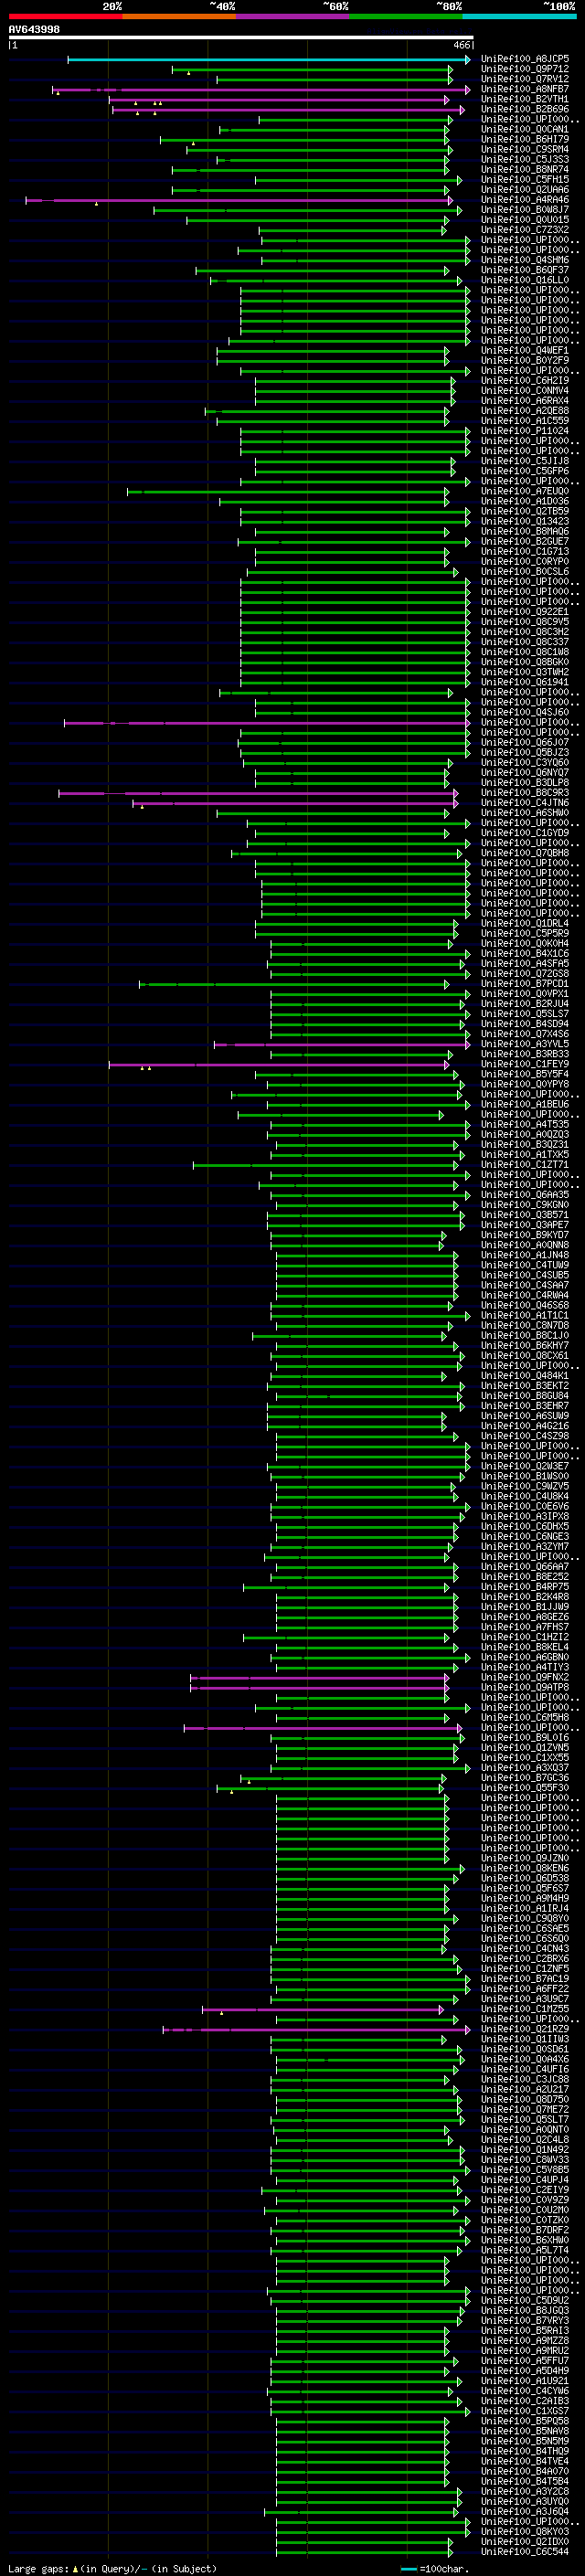The image size is (585, 2576).
Task: Click the cyan alignment bar for UniRef100_A8JCP5
Action: [268, 59]
